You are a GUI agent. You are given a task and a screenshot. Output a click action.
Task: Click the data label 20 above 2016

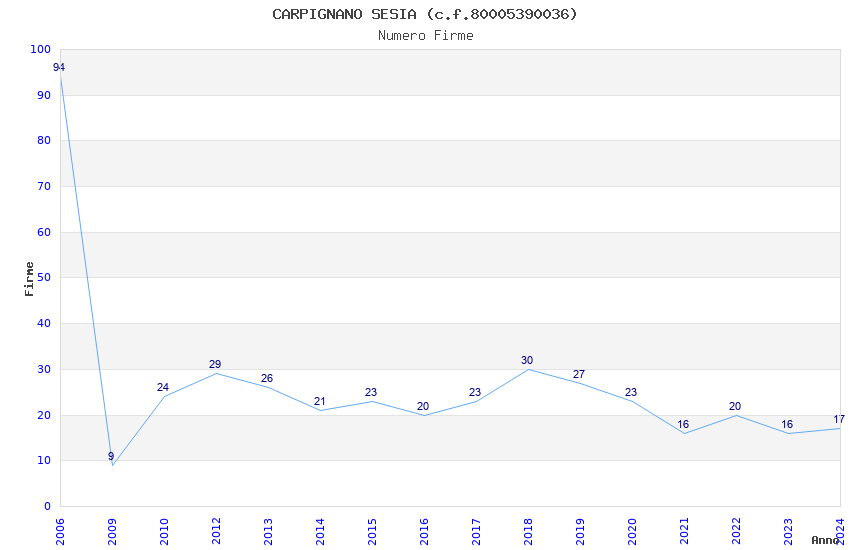[423, 406]
